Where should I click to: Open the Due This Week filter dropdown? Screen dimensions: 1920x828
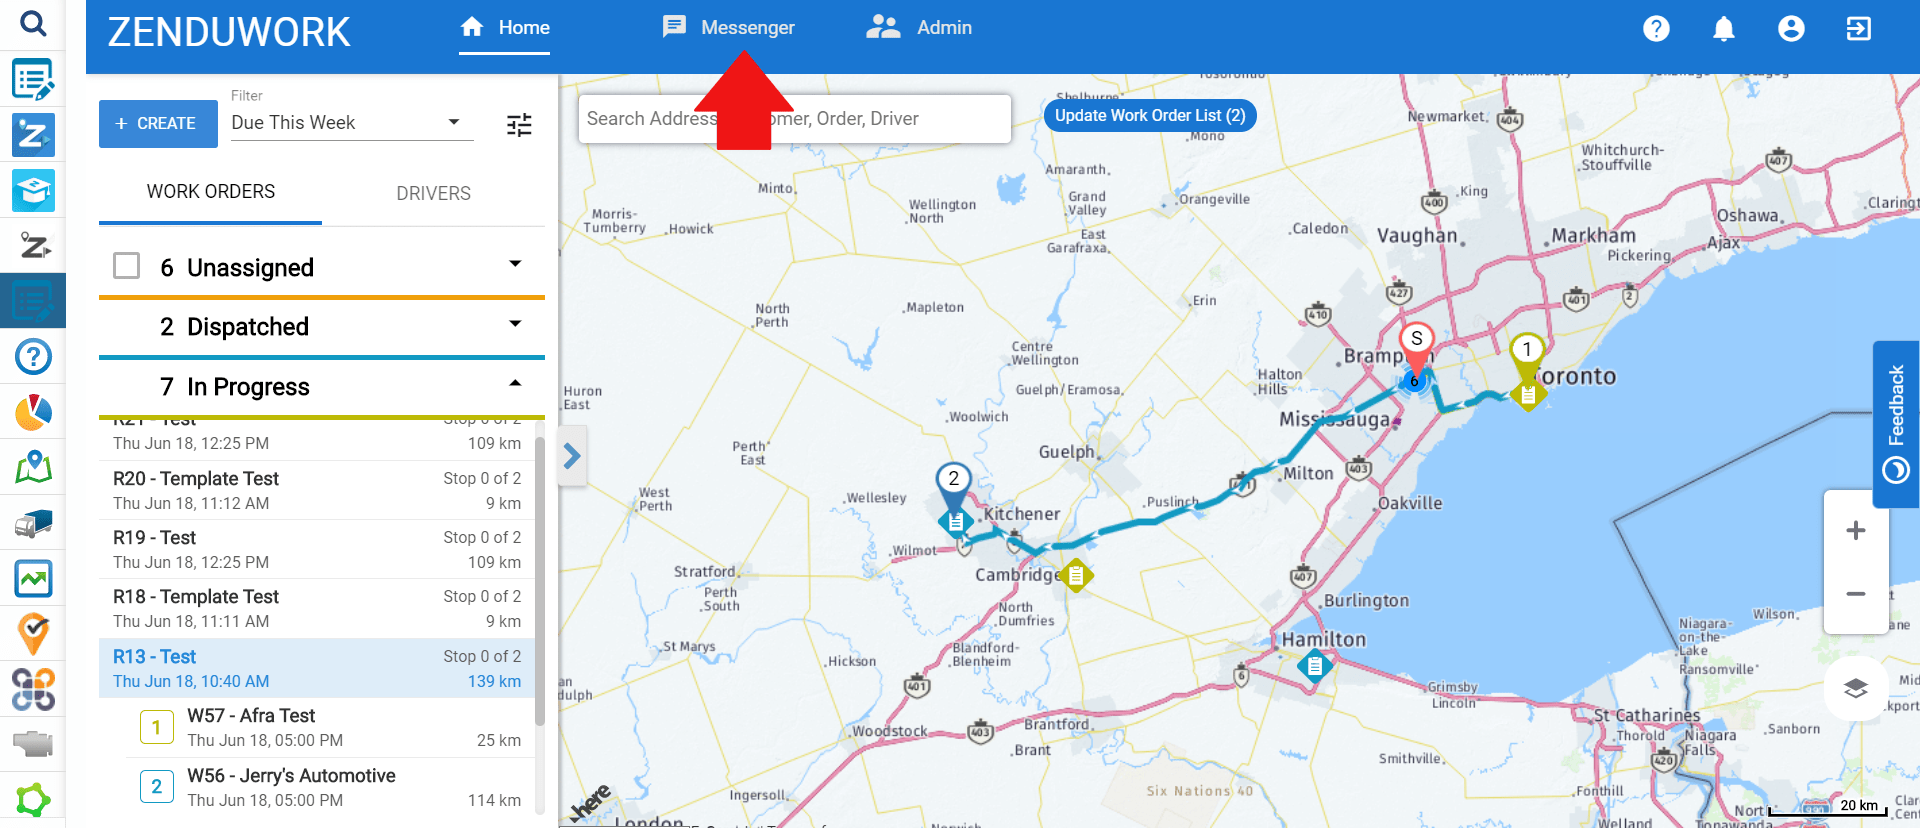[352, 123]
